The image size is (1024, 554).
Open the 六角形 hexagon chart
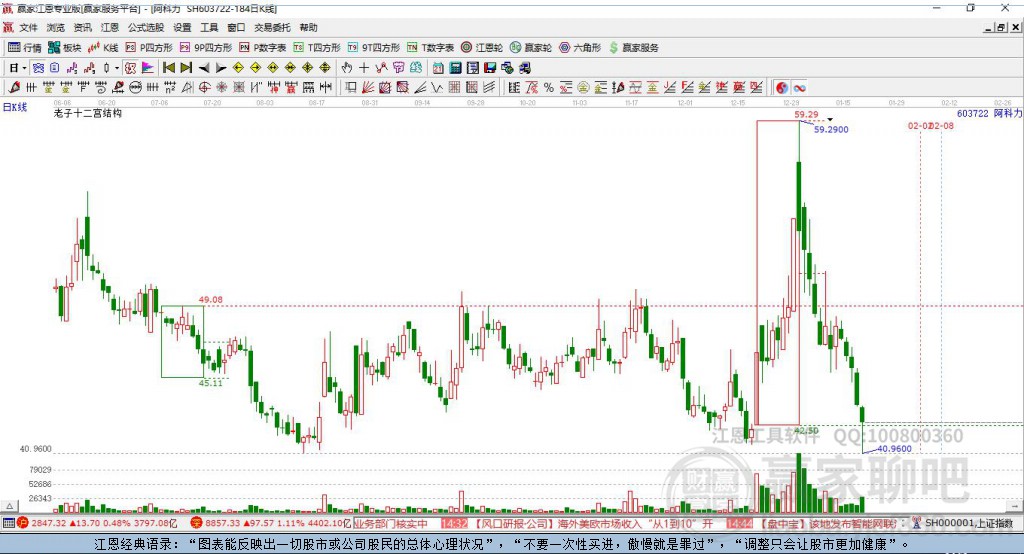580,48
